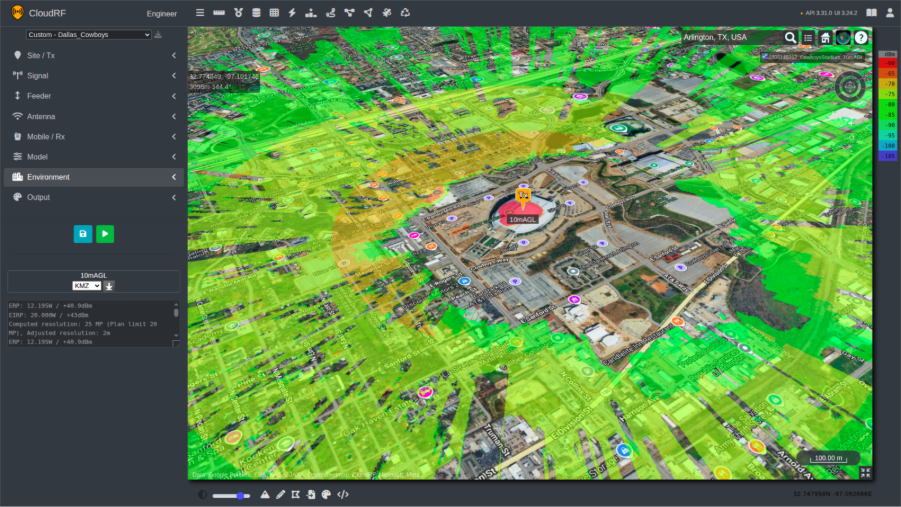This screenshot has width=901, height=507.
Task: Adjust the layer opacity slider
Action: 231,495
